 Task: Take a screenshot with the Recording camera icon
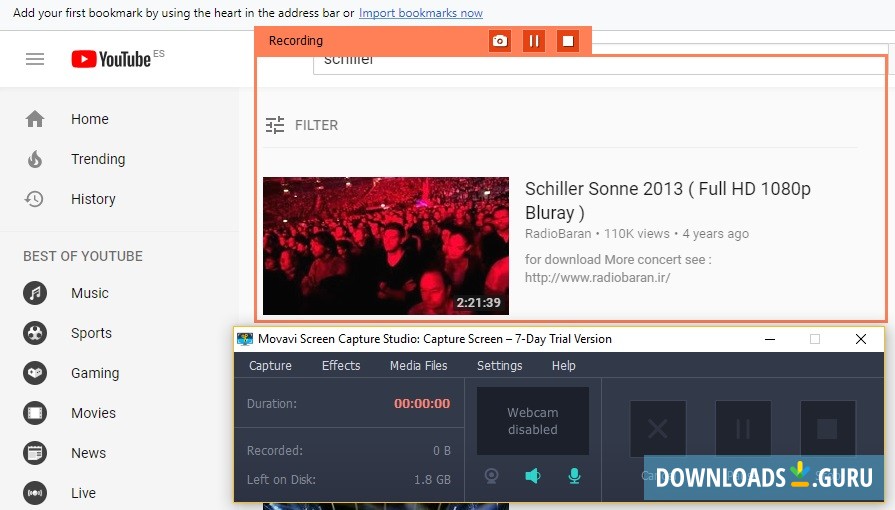(499, 41)
